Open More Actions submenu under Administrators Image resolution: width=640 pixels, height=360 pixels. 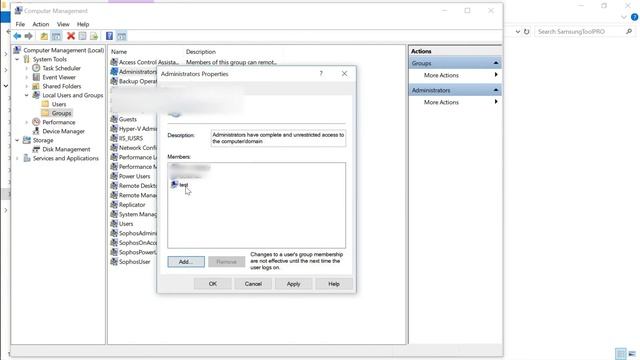(455, 102)
